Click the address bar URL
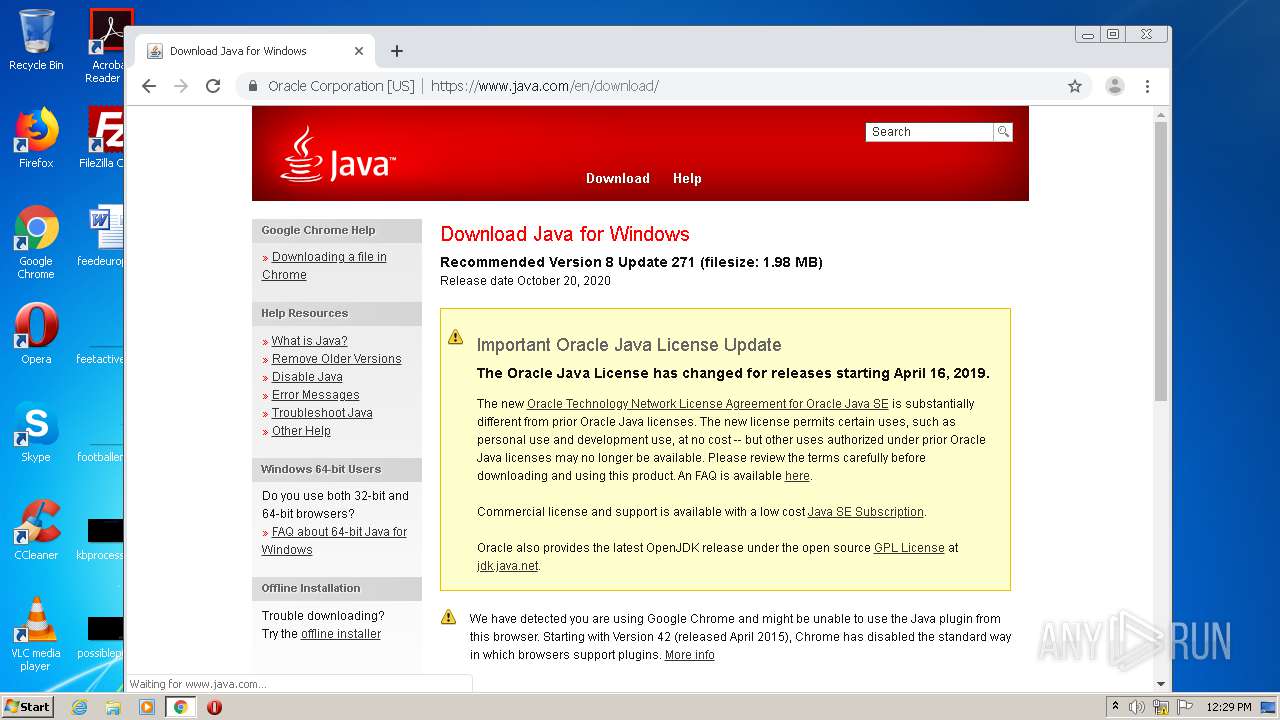Viewport: 1280px width, 720px height. 544,86
